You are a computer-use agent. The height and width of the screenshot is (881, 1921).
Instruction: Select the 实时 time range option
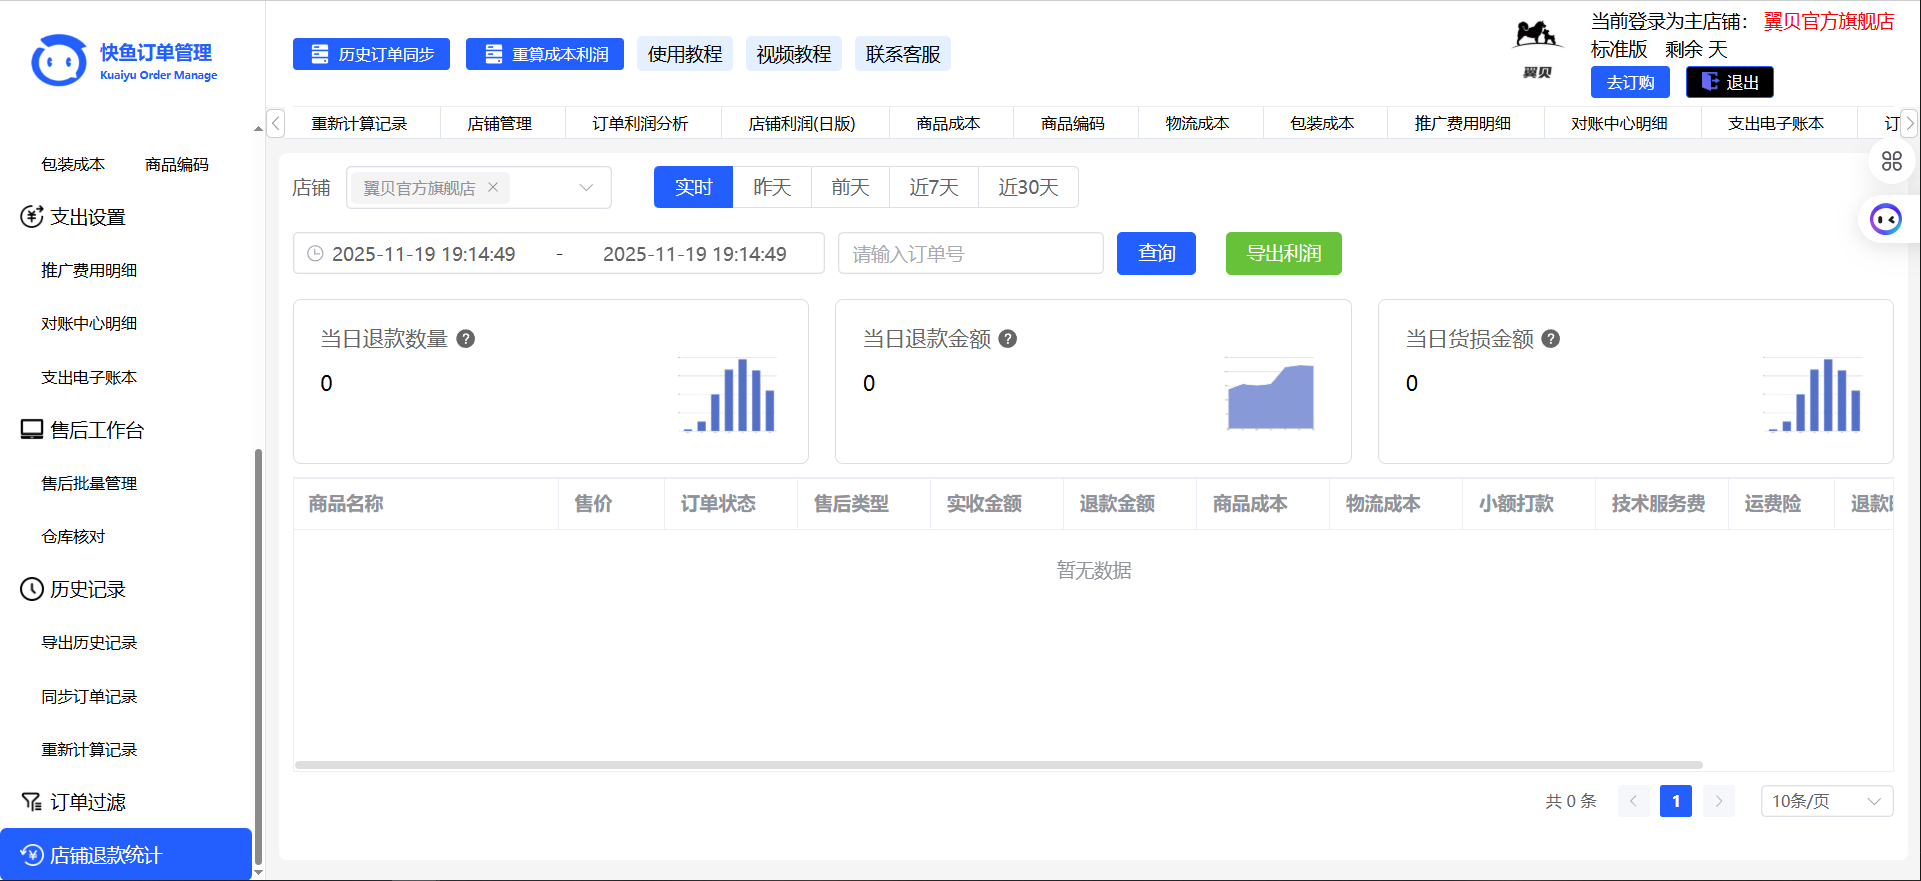pos(693,187)
